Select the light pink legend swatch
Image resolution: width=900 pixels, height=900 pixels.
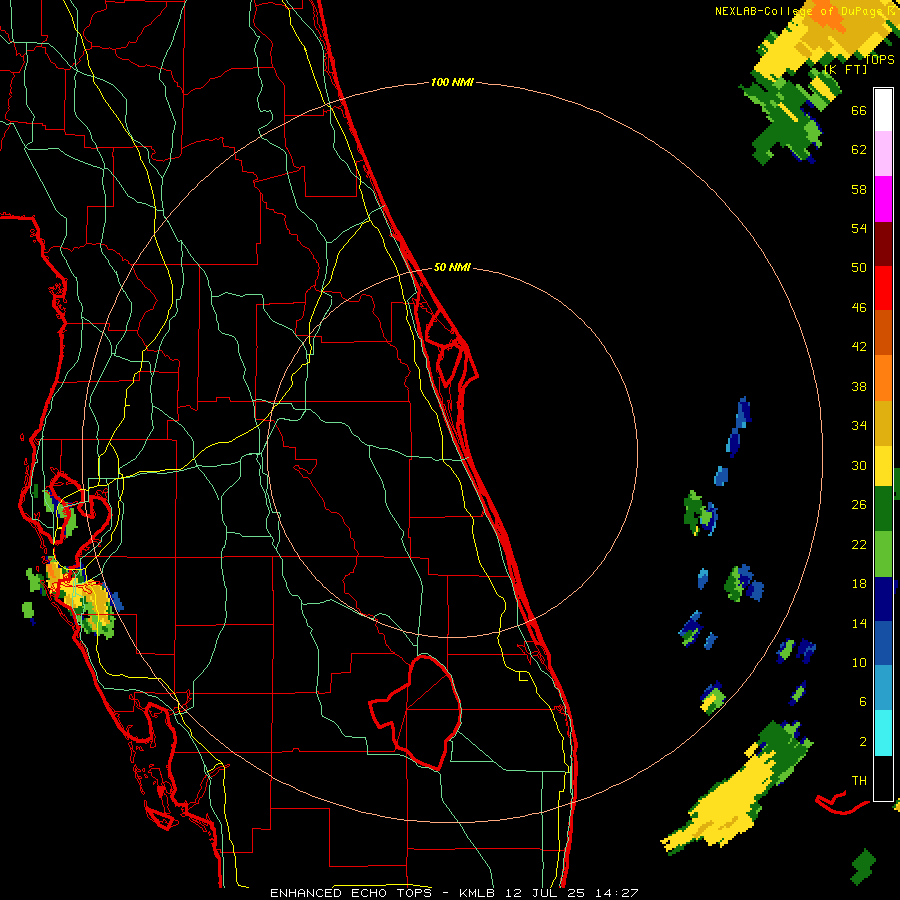(x=883, y=153)
